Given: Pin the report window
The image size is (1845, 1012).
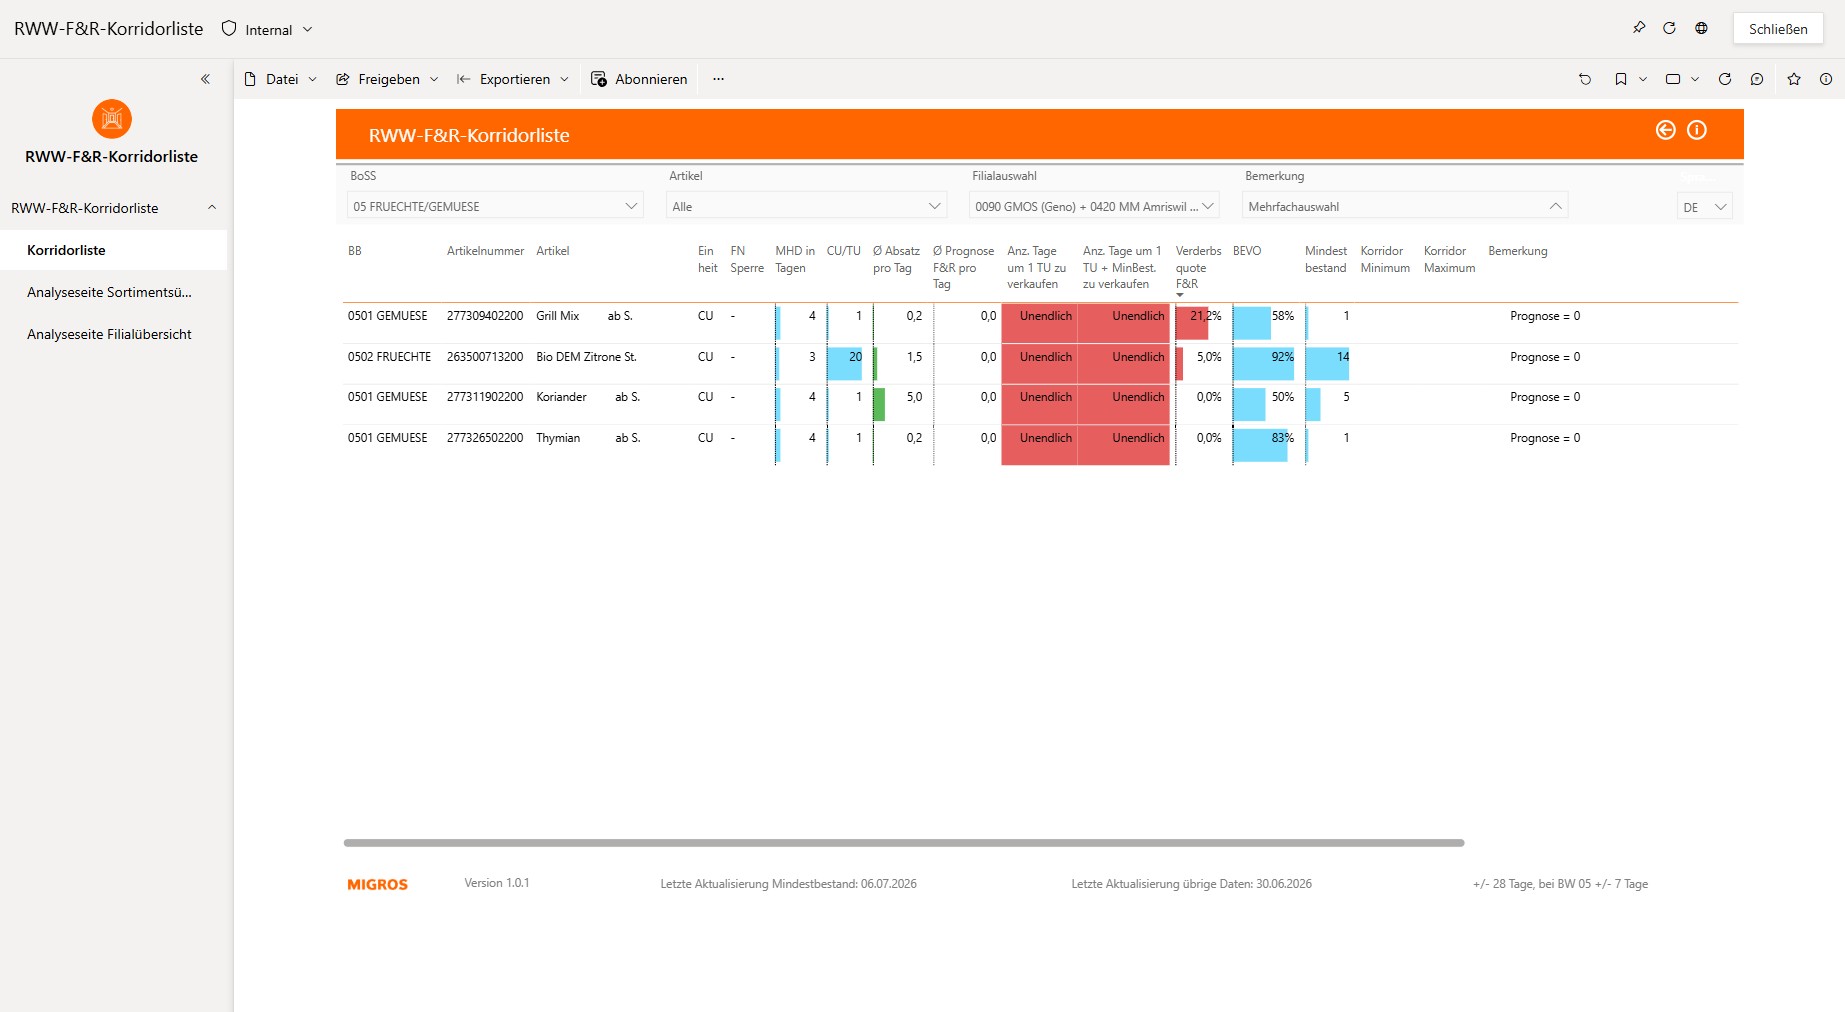Looking at the screenshot, I should (x=1638, y=28).
